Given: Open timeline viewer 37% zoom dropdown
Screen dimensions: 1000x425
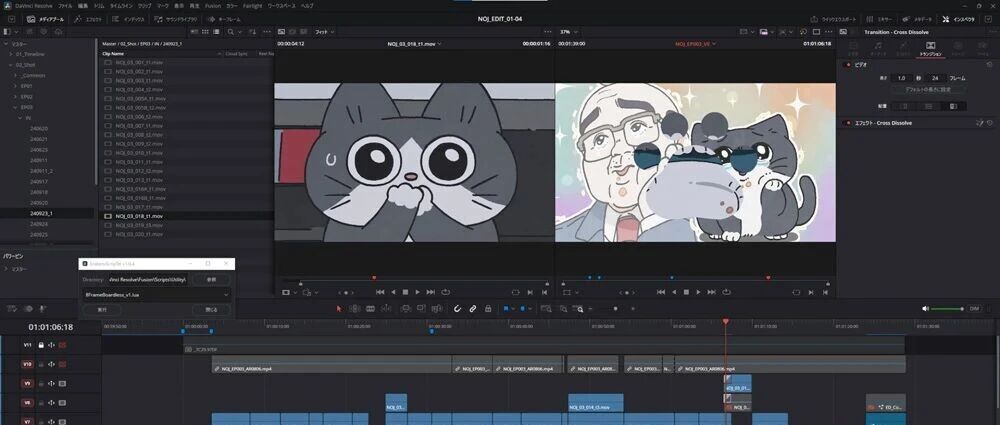Looking at the screenshot, I should [567, 31].
